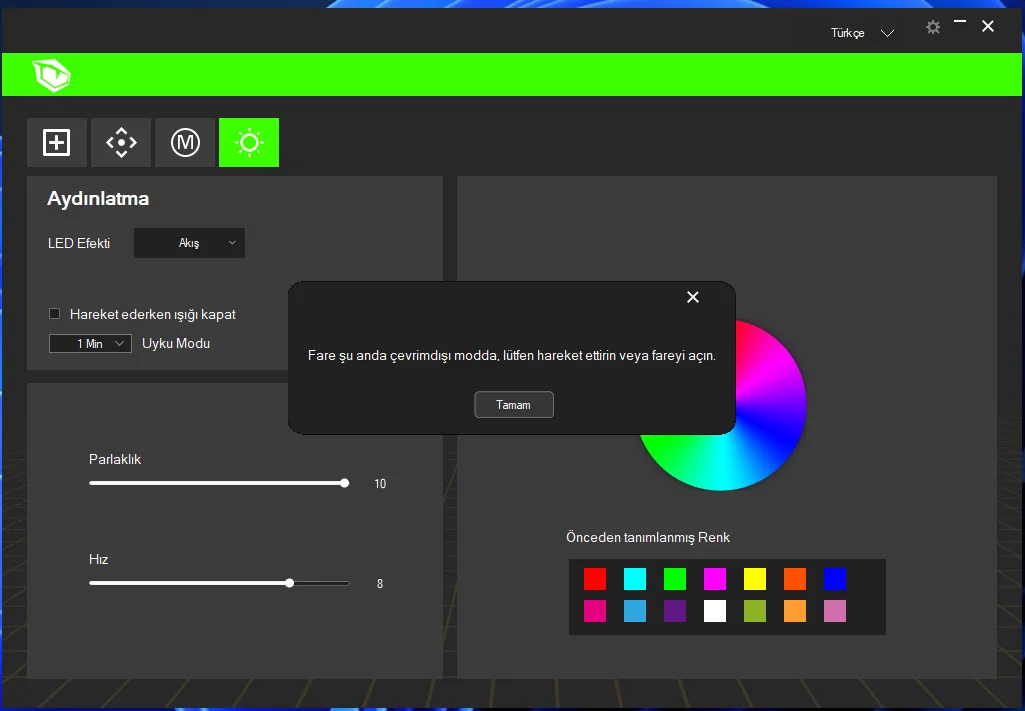Image resolution: width=1025 pixels, height=711 pixels.
Task: Open settings gear icon in title bar
Action: 933,27
